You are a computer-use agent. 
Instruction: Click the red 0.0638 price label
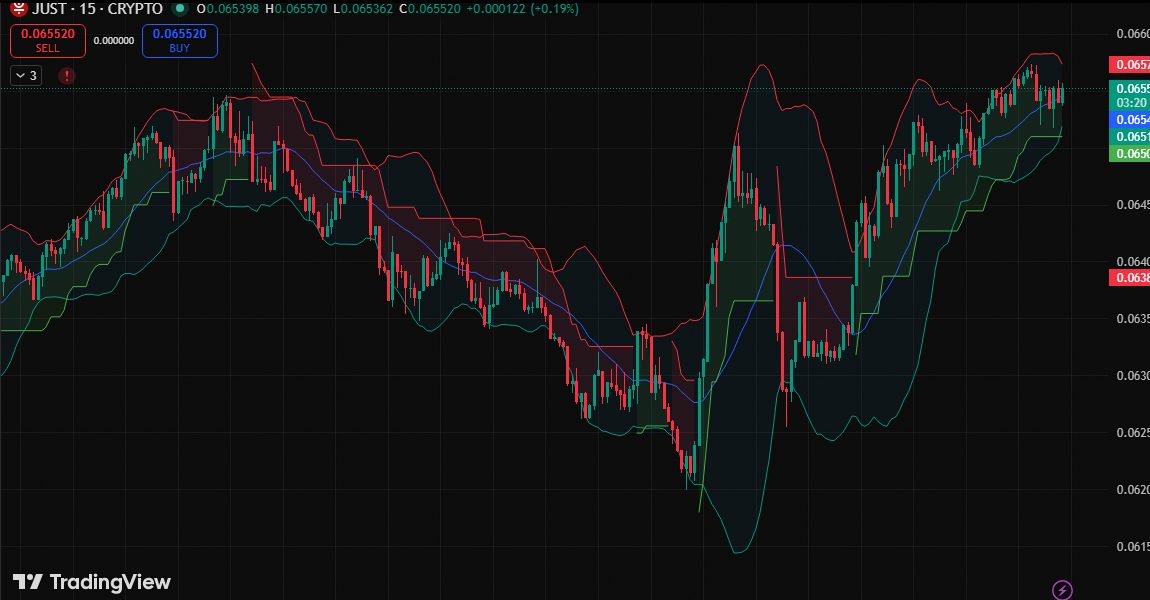point(1129,277)
